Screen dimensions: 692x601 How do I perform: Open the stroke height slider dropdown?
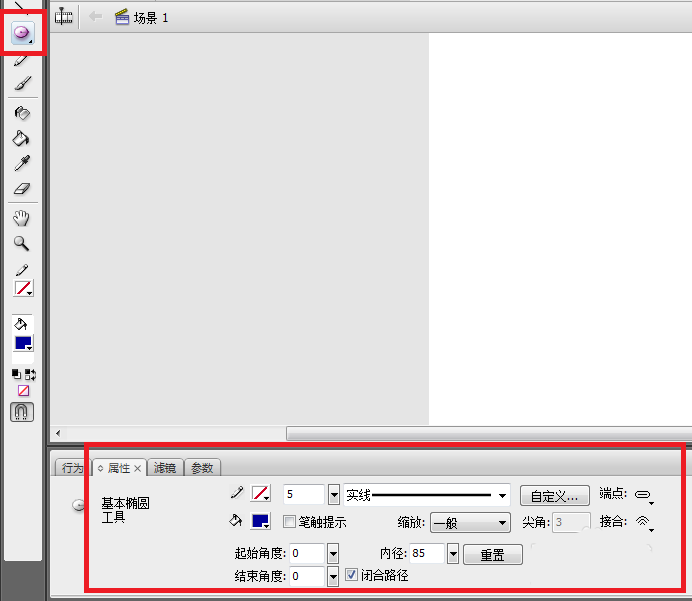(x=334, y=494)
